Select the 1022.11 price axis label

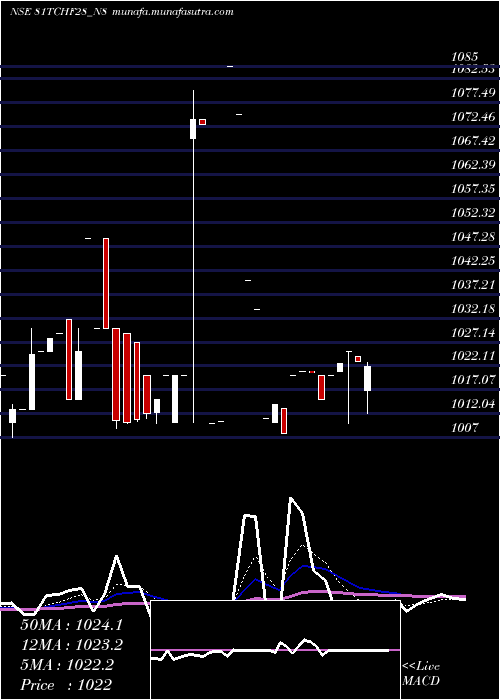(x=473, y=356)
